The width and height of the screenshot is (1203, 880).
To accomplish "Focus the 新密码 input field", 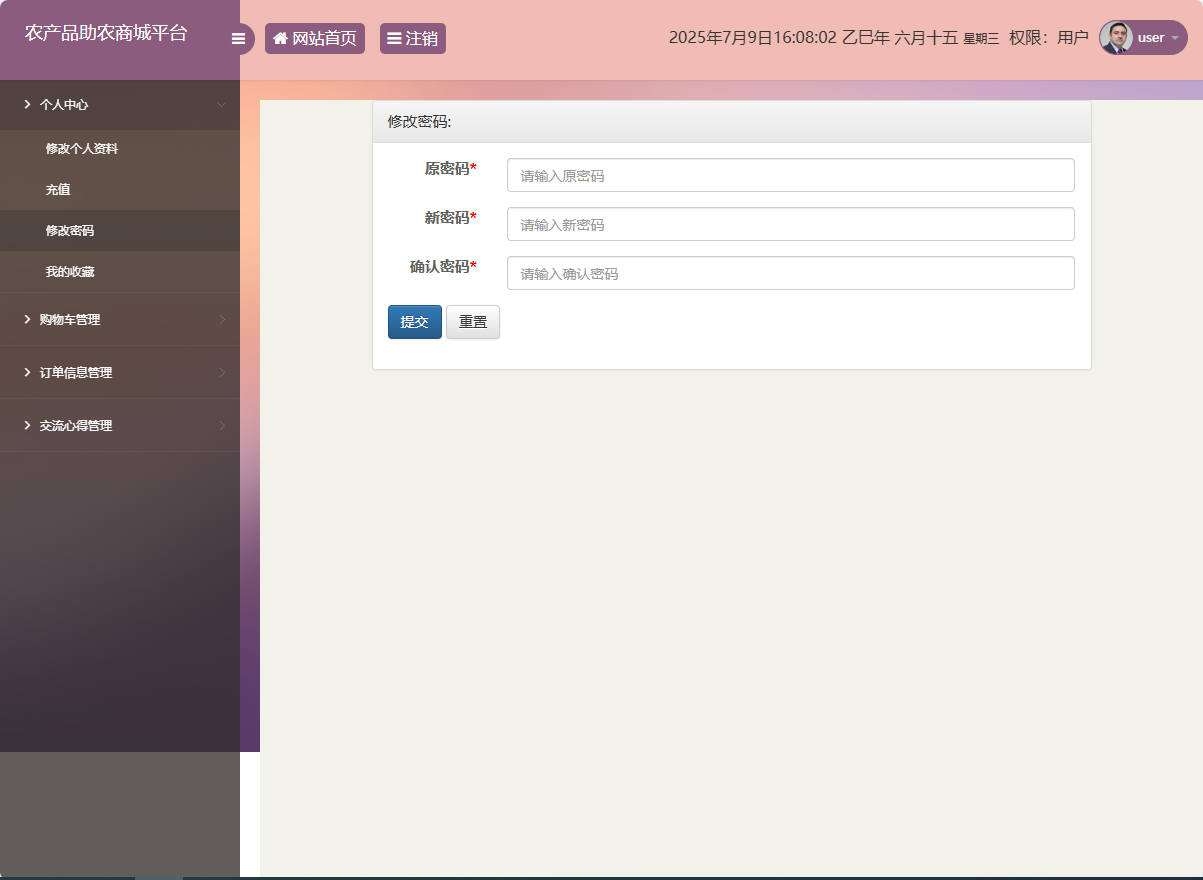I will [790, 224].
